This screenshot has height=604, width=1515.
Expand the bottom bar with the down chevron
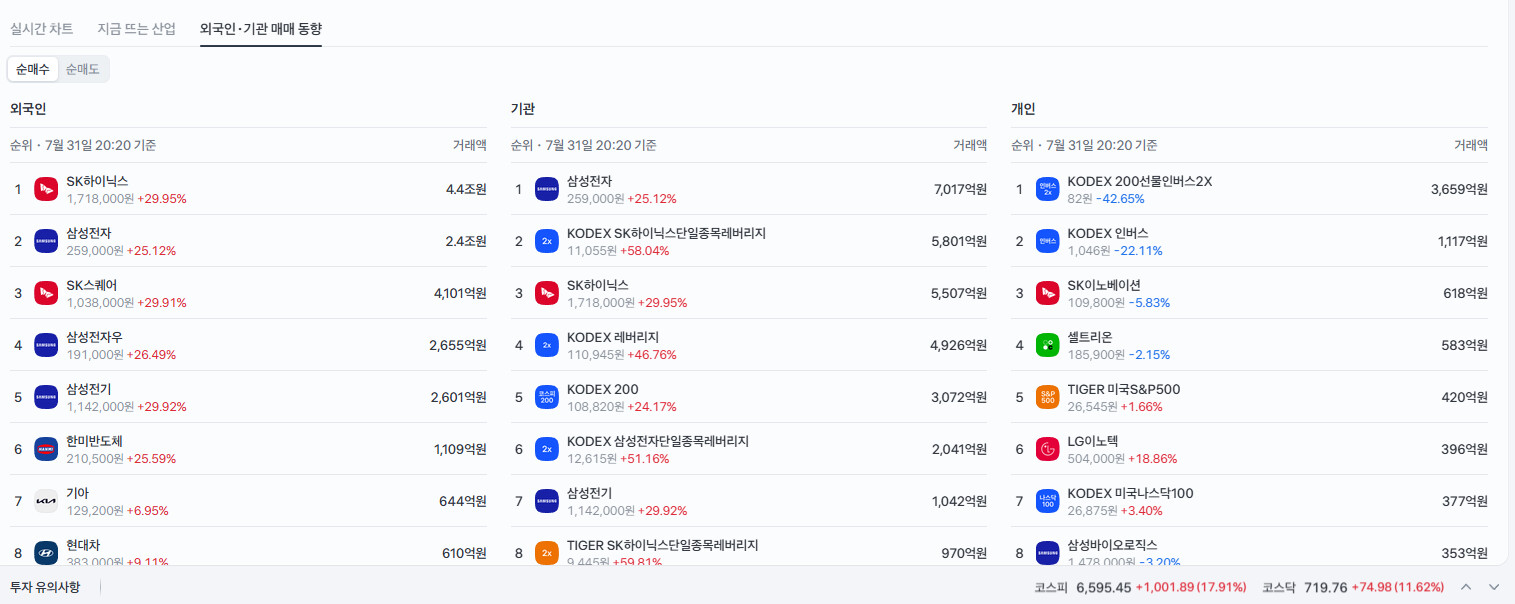click(x=1494, y=587)
